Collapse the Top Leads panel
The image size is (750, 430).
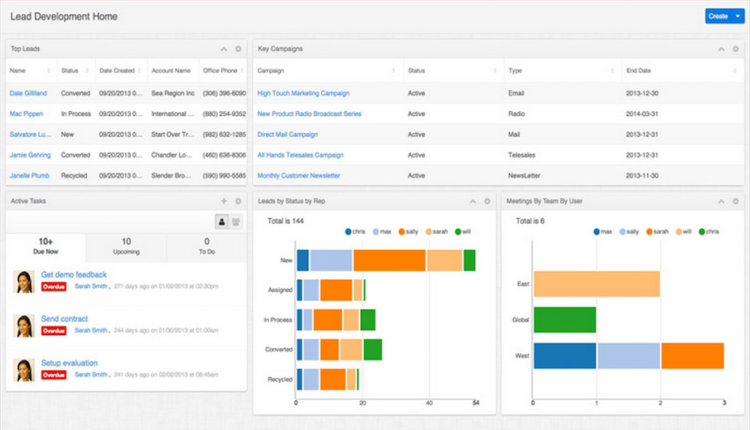[223, 48]
